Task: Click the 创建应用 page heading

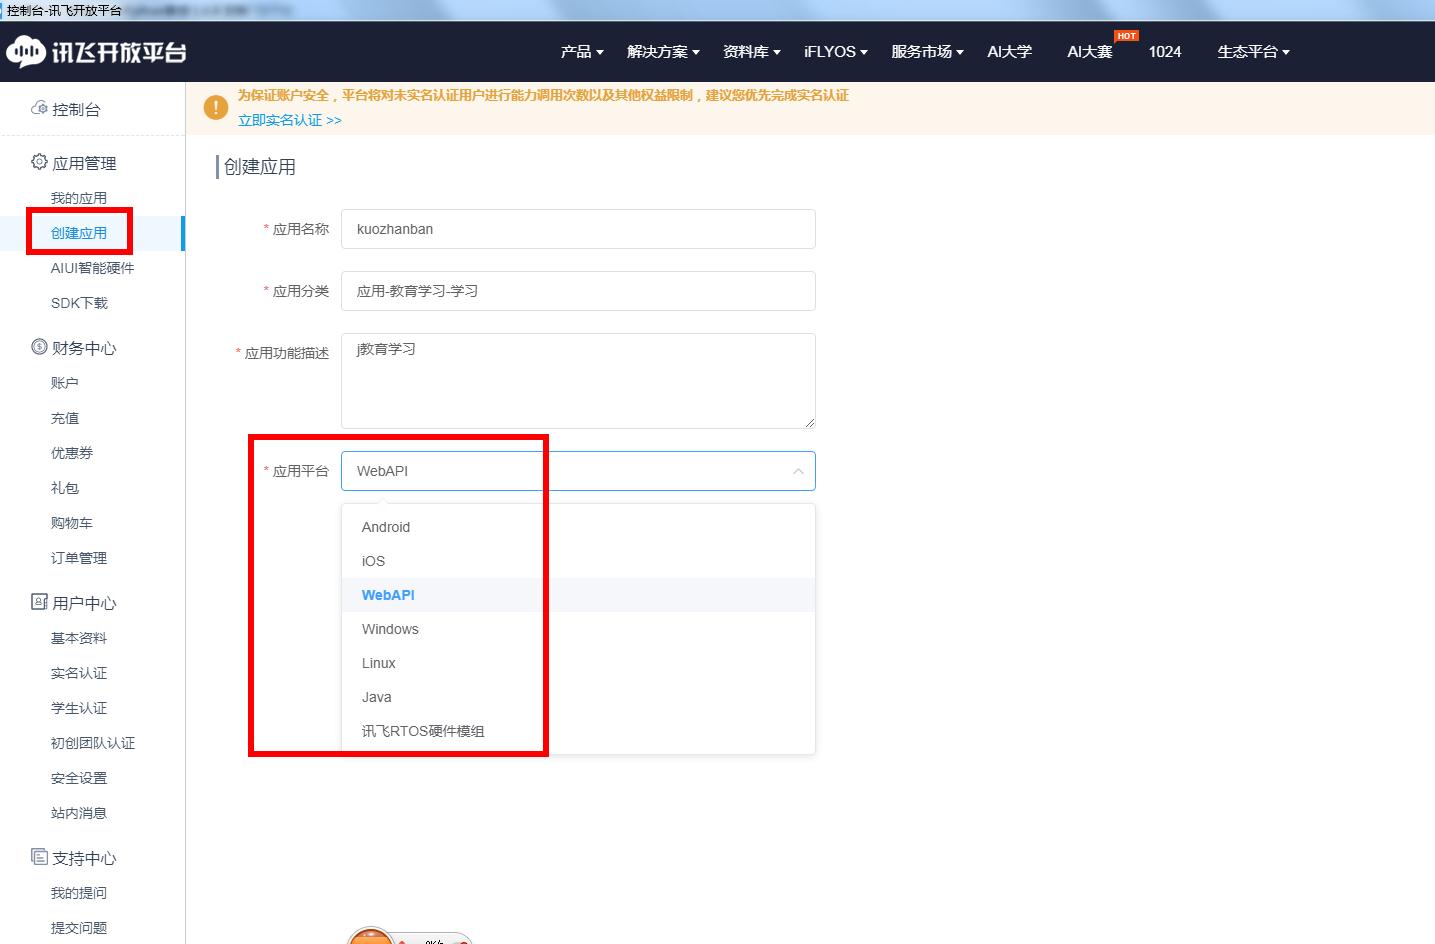Action: tap(260, 167)
